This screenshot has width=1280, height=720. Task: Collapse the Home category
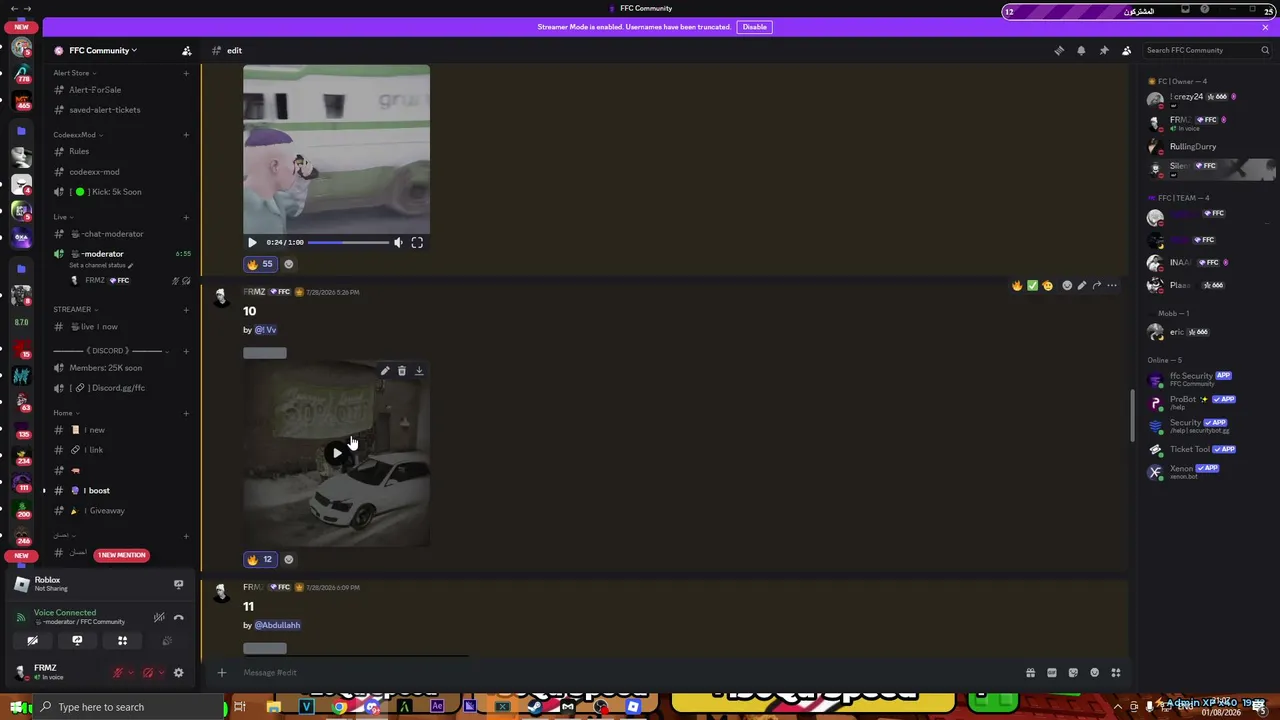coord(66,413)
